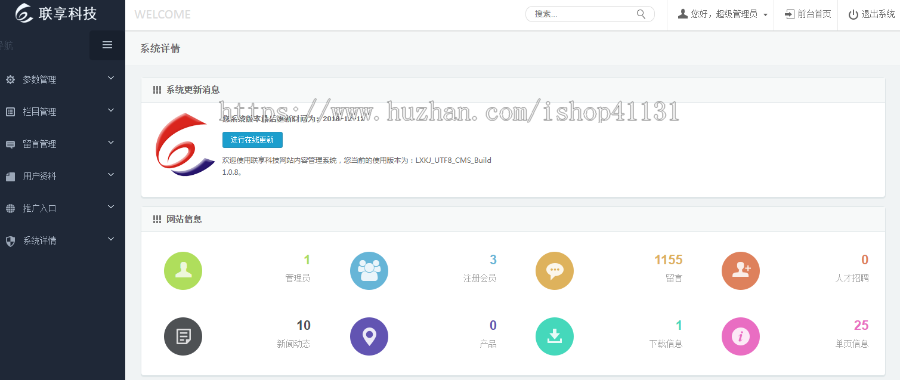The height and width of the screenshot is (380, 900).
Task: Click the orange 人才招聘 add-user icon
Action: point(740,271)
